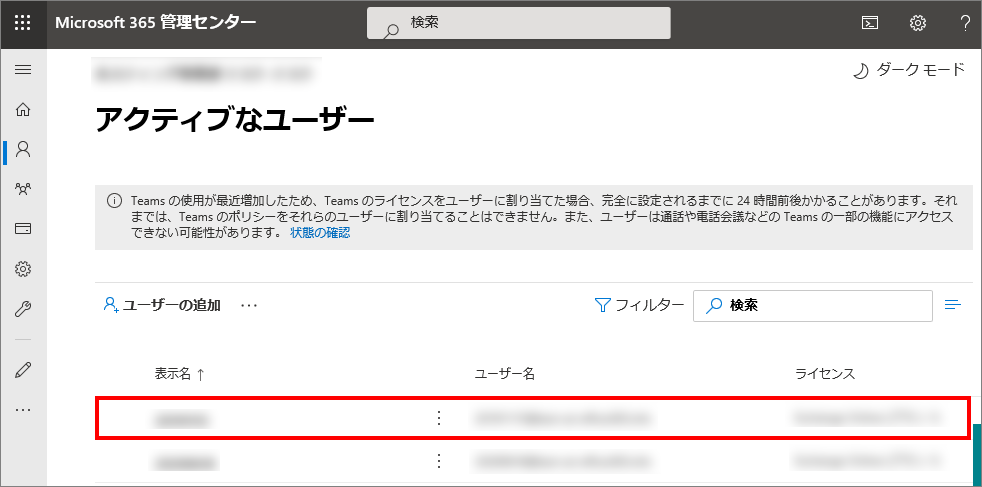
Task: Enable dark mode (ダークモード)
Action: click(x=908, y=70)
